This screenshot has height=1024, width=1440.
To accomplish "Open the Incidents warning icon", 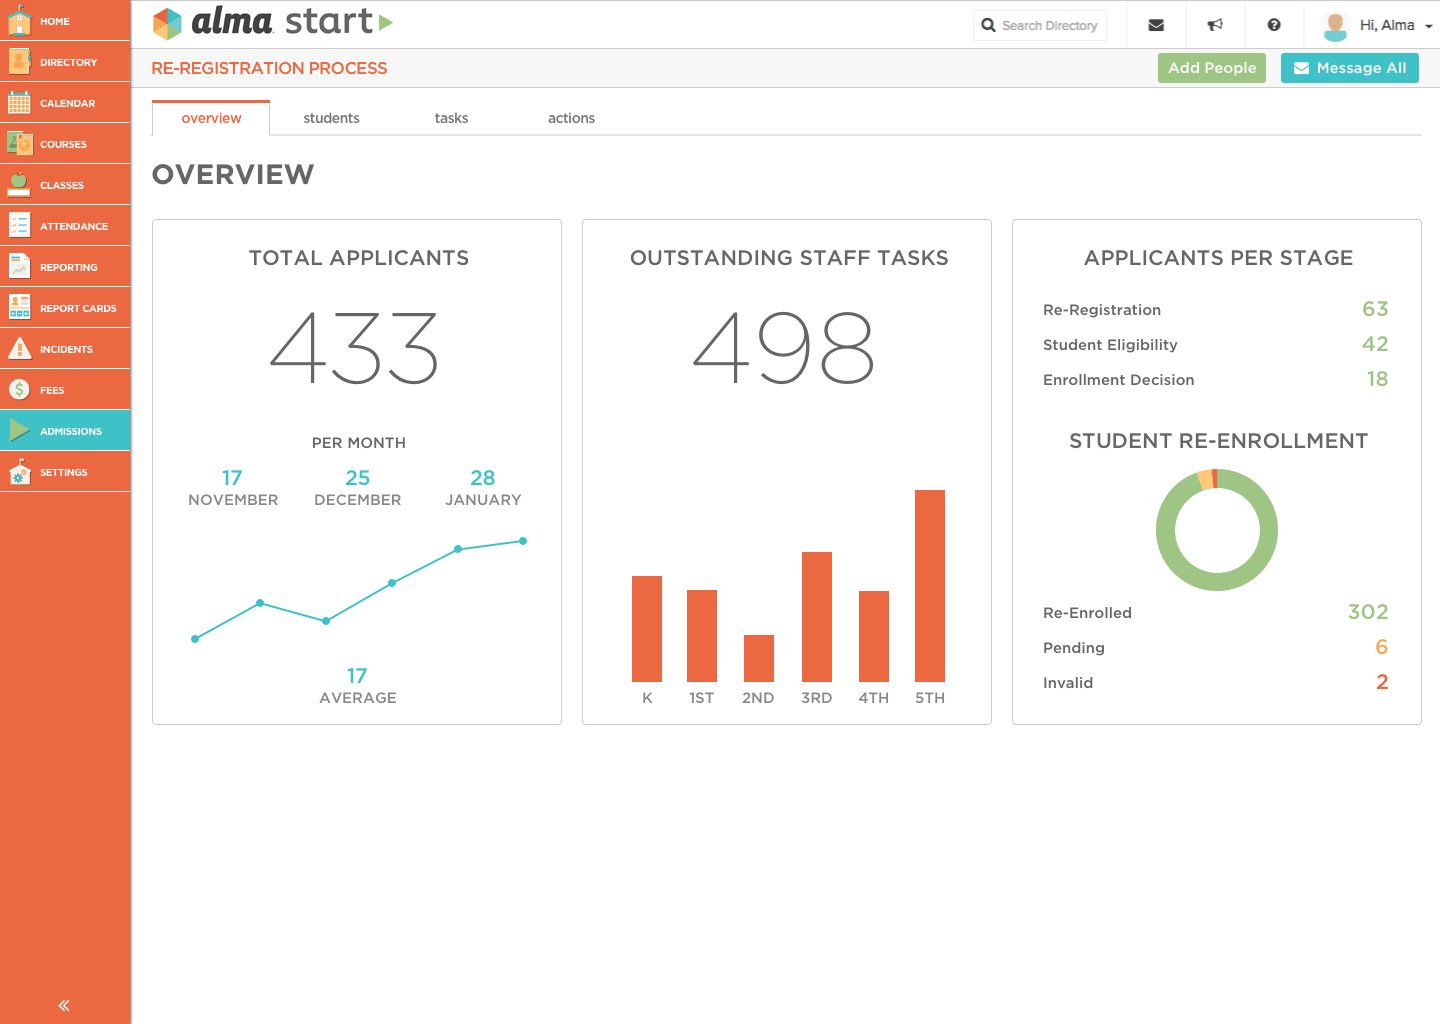I will (19, 348).
